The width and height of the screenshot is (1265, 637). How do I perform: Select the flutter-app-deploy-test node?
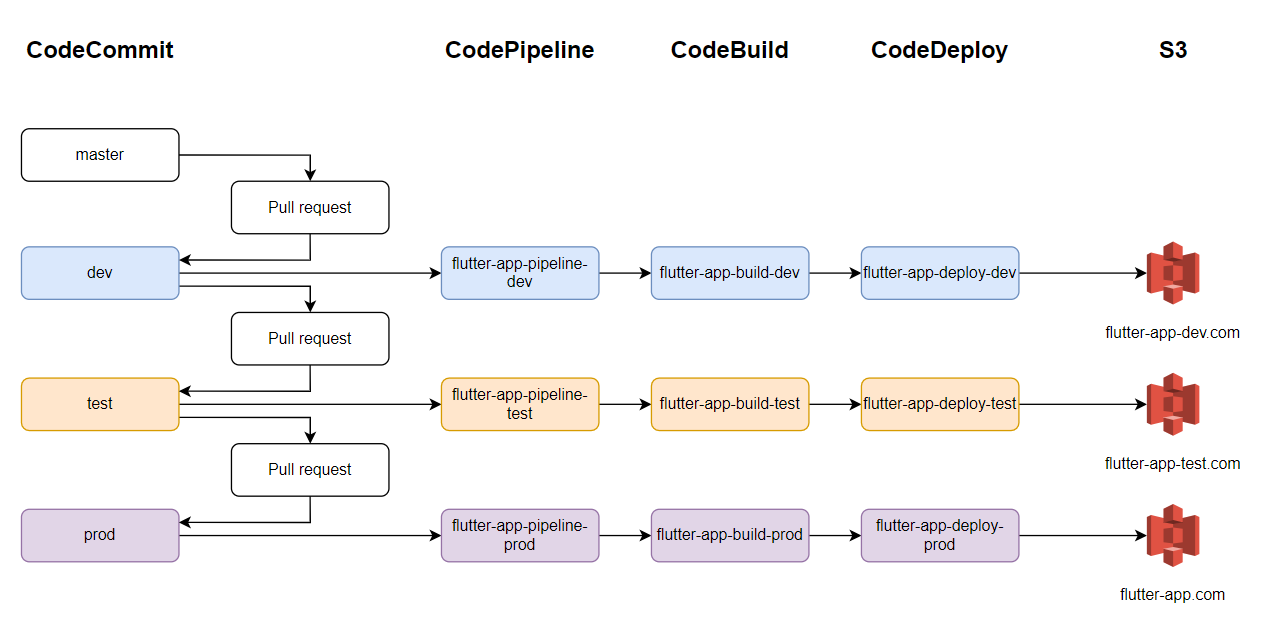(x=940, y=404)
